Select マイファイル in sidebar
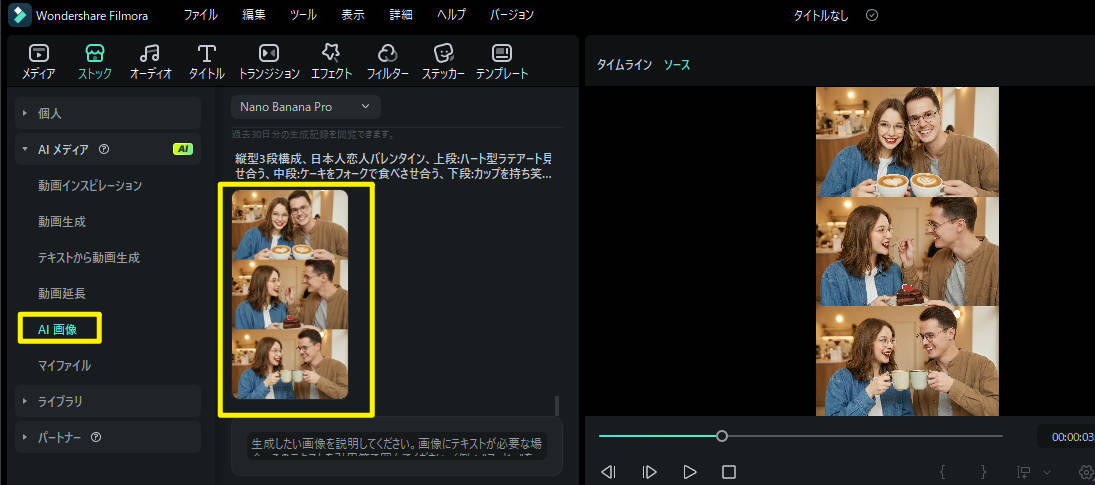 (64, 366)
